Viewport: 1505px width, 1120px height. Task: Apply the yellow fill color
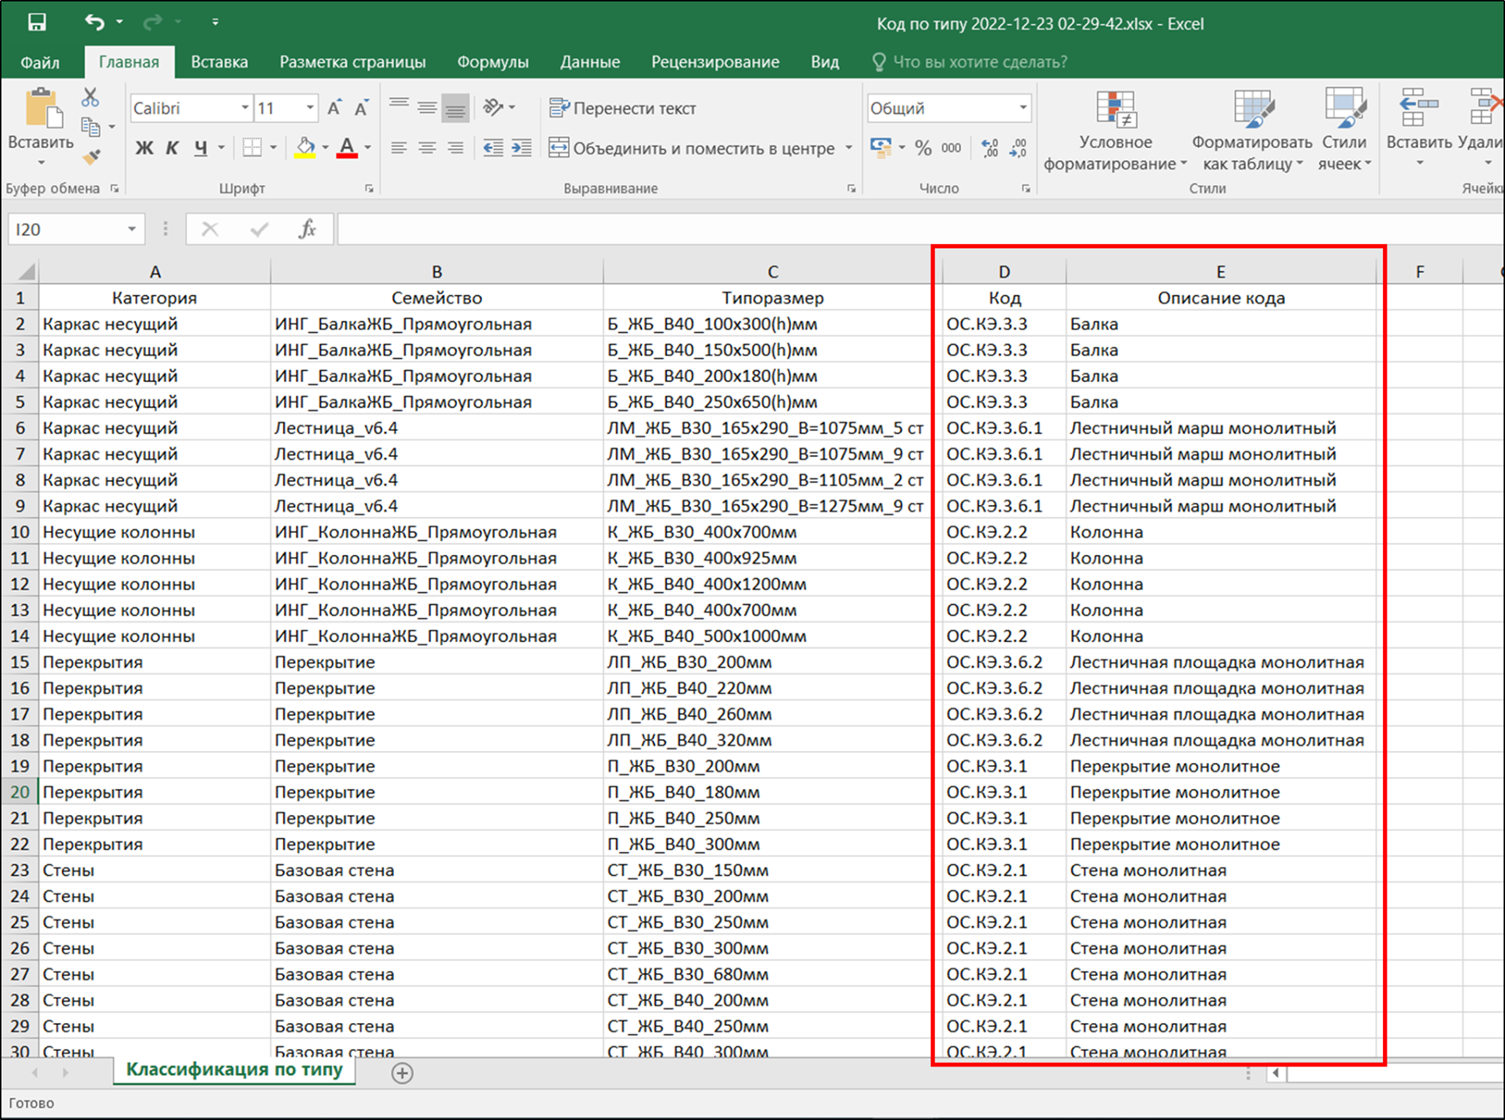tap(306, 148)
